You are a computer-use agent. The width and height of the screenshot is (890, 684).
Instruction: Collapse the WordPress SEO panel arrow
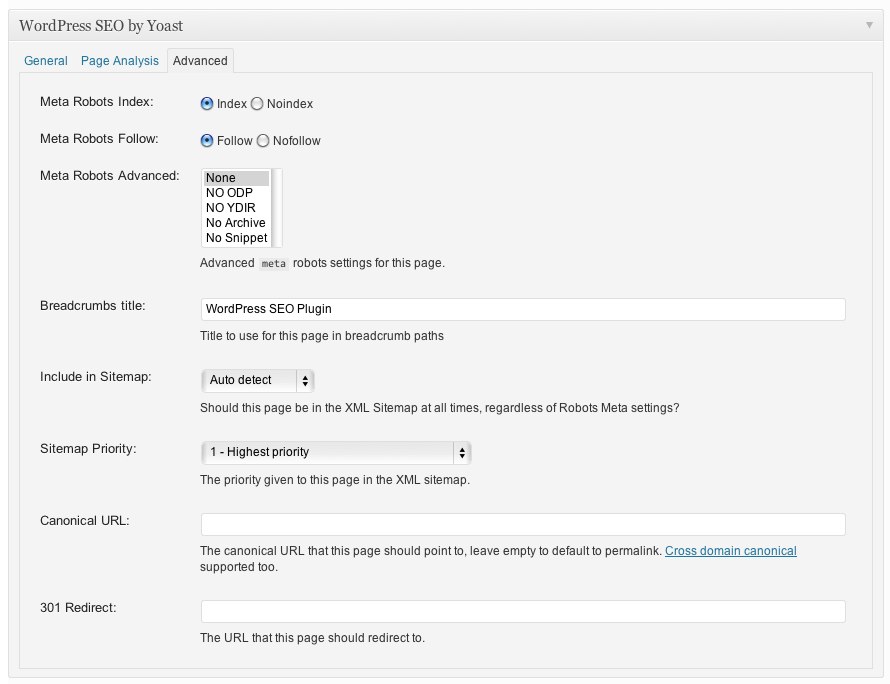tap(868, 25)
